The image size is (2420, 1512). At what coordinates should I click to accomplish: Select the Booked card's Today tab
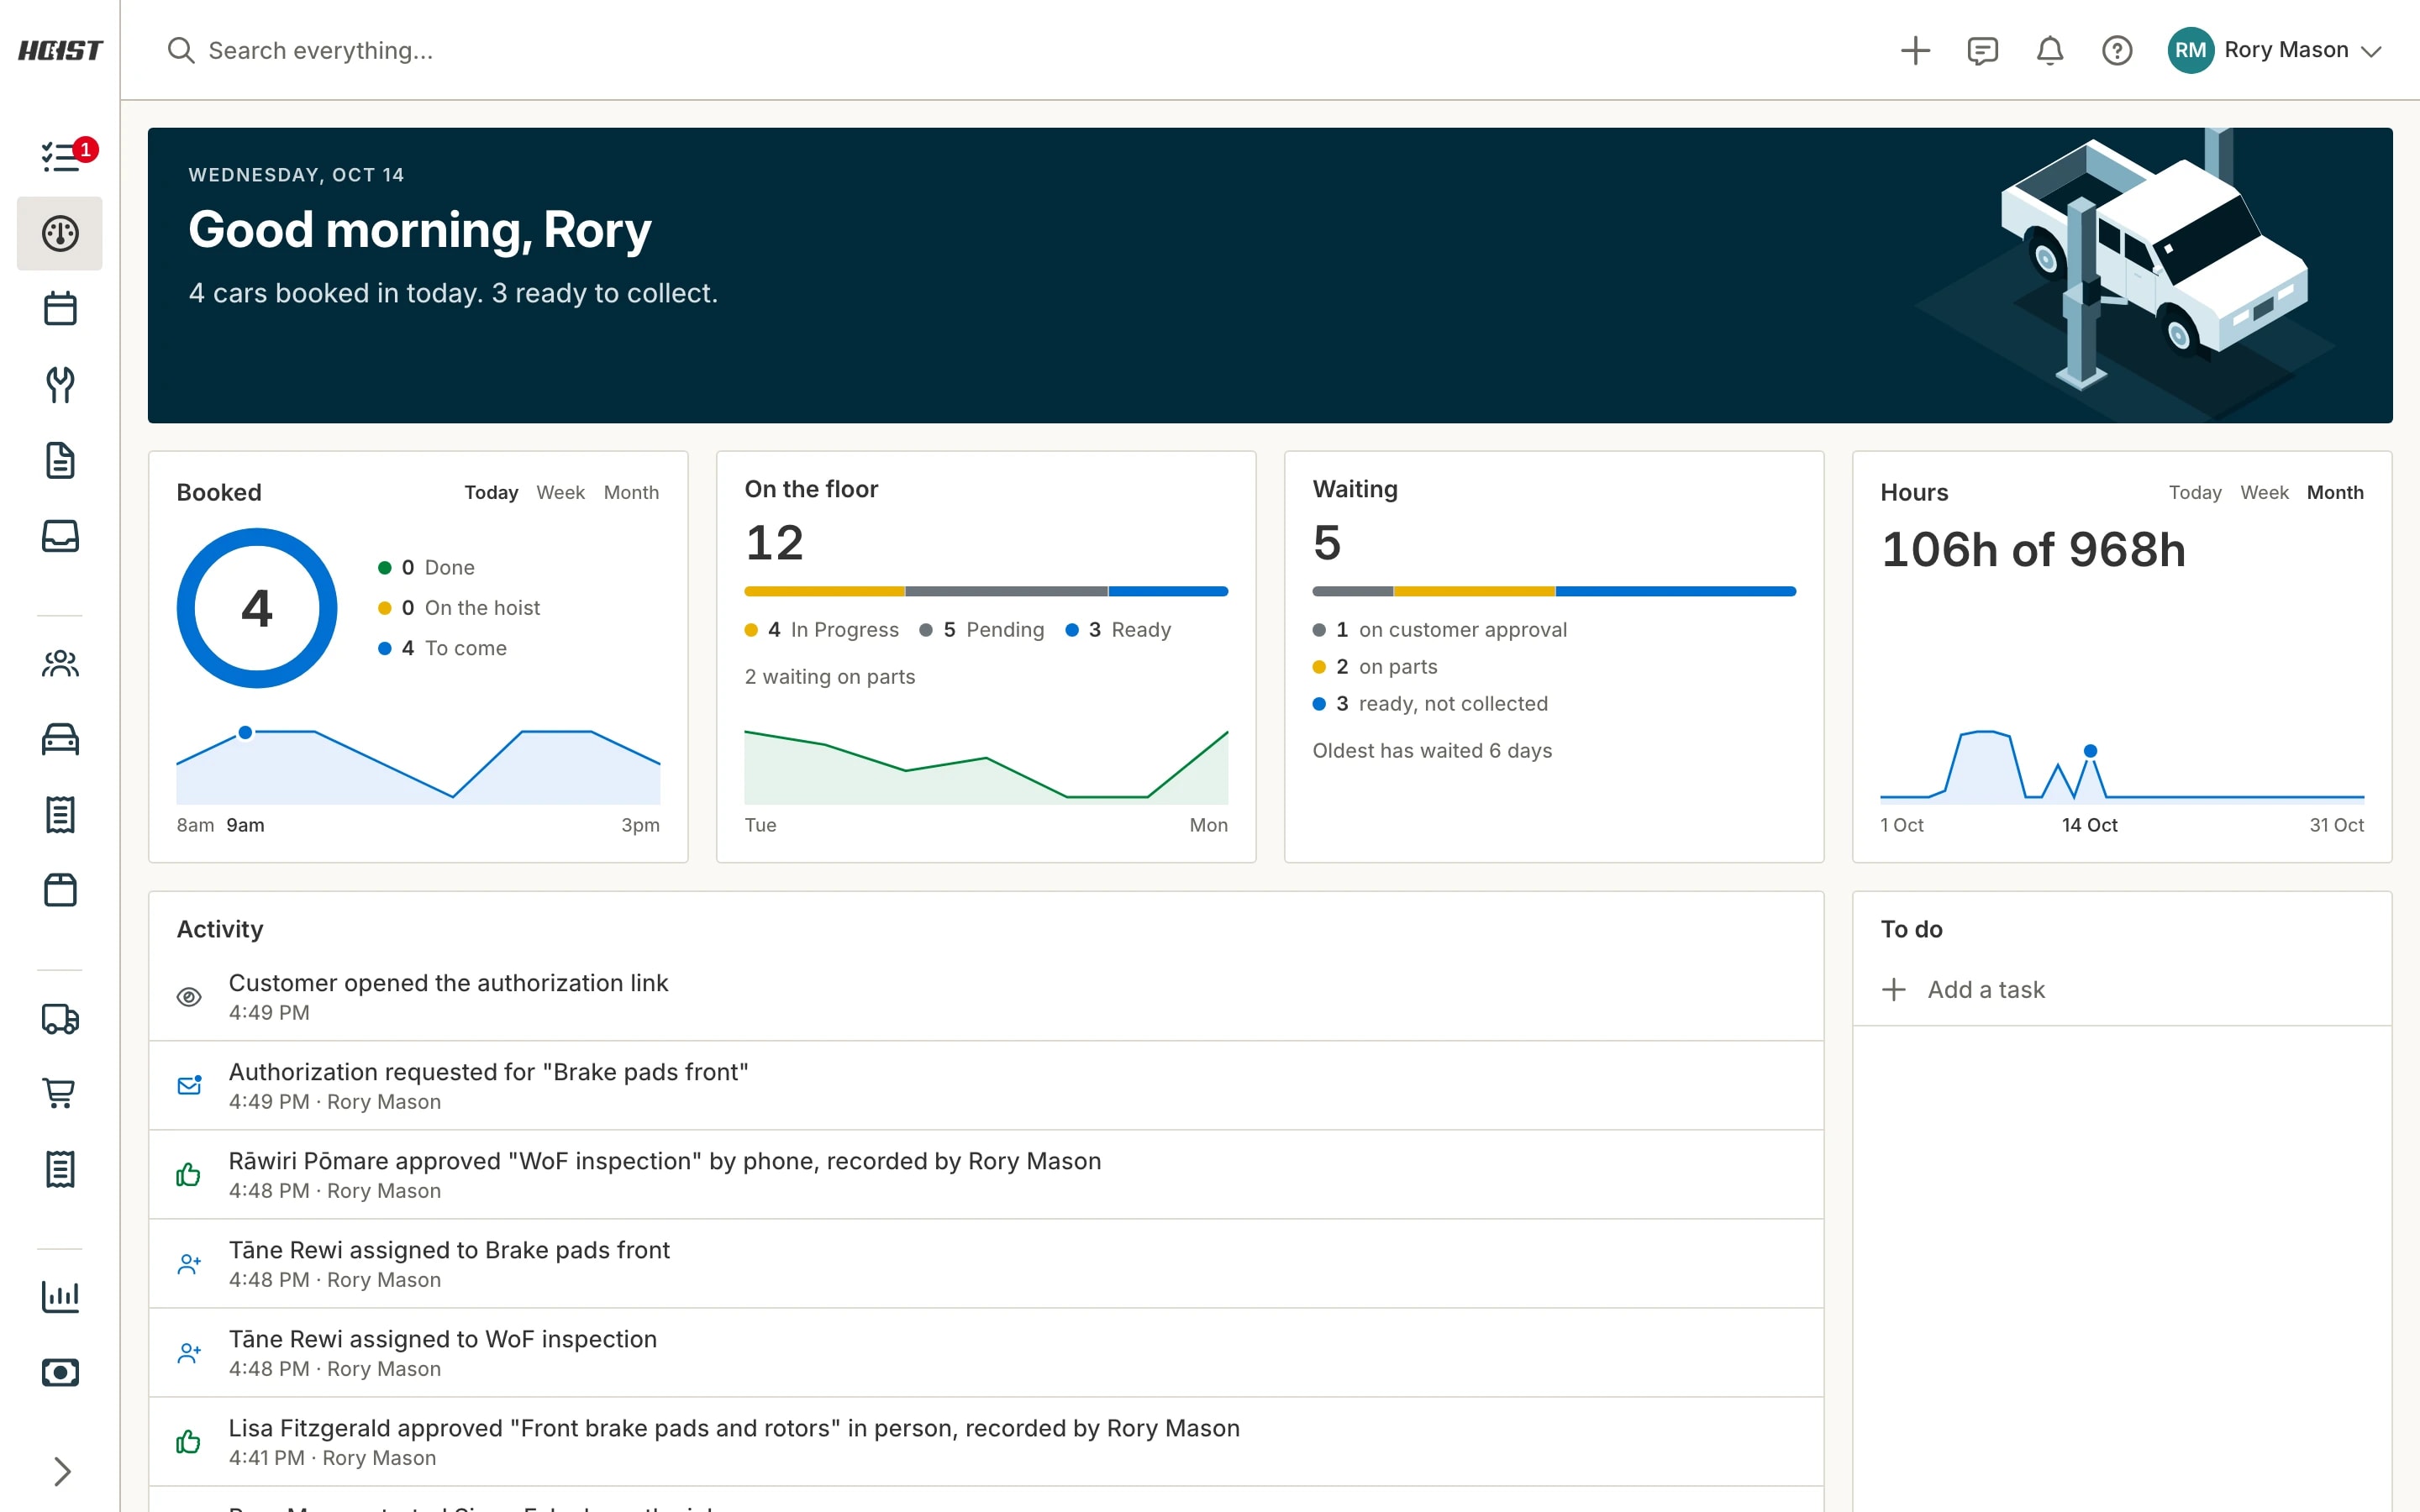click(491, 492)
